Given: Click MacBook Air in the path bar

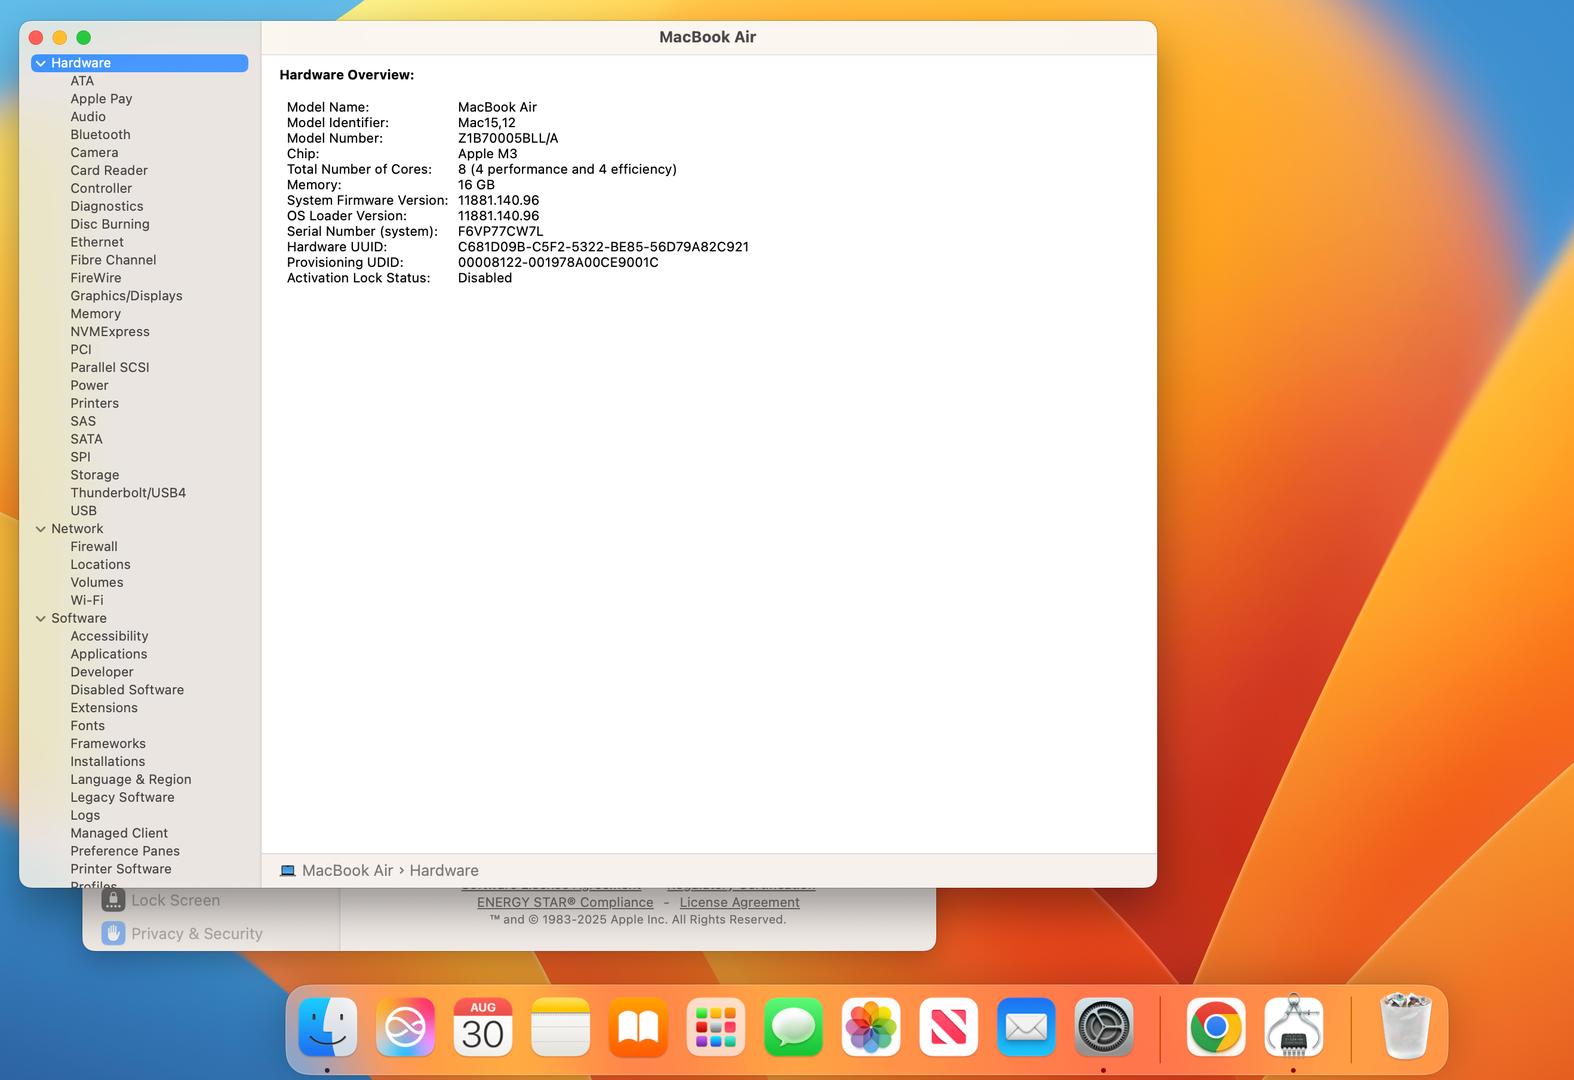Looking at the screenshot, I should [348, 871].
